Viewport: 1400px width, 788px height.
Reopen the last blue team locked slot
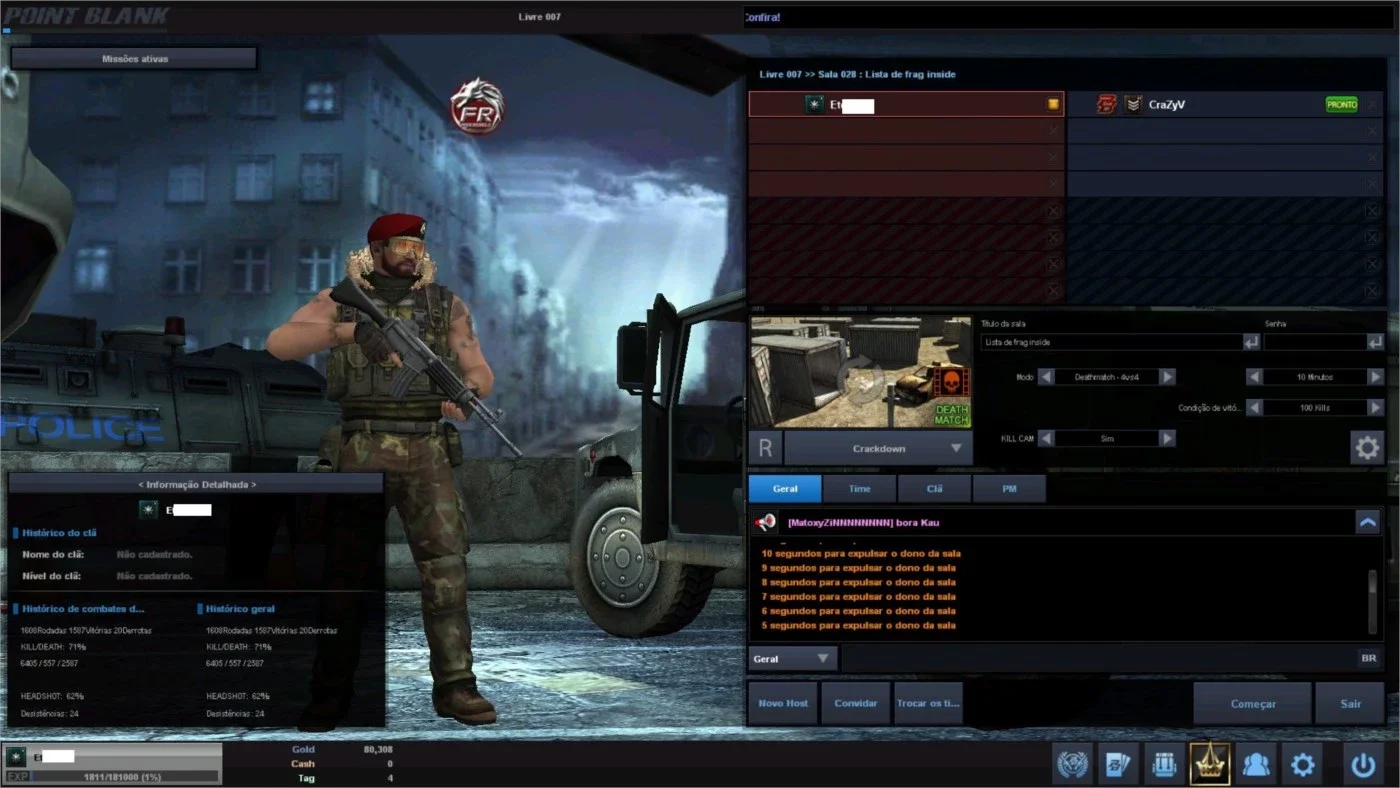(1373, 291)
